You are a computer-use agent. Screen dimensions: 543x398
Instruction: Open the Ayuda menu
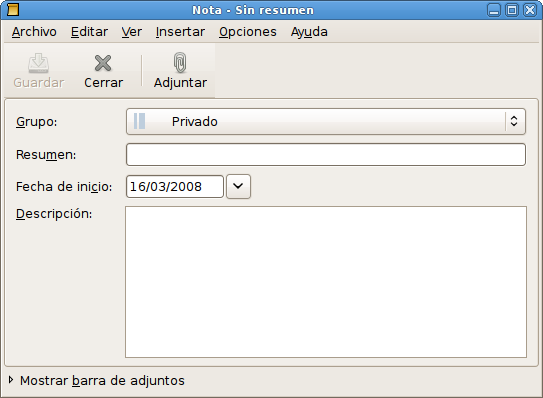tap(309, 32)
